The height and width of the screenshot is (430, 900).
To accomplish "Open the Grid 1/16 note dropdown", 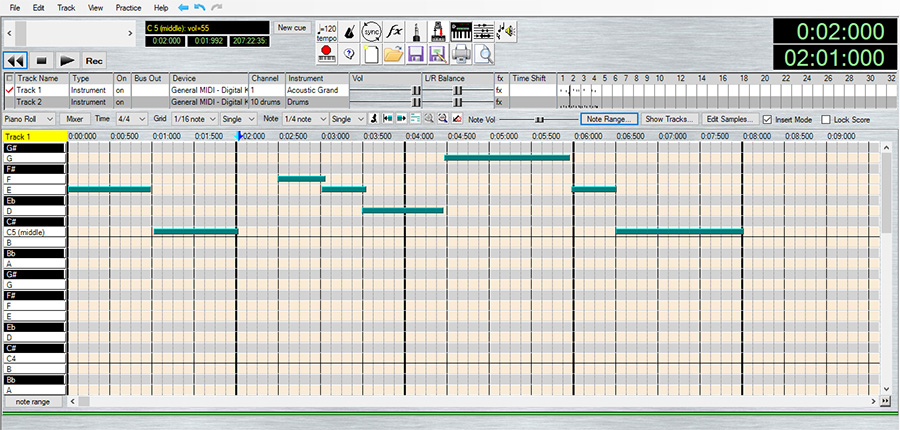I will (x=195, y=119).
